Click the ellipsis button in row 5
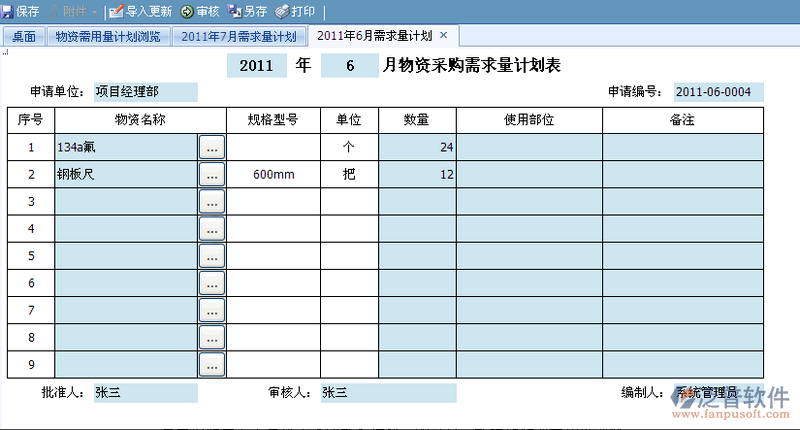 tap(211, 256)
